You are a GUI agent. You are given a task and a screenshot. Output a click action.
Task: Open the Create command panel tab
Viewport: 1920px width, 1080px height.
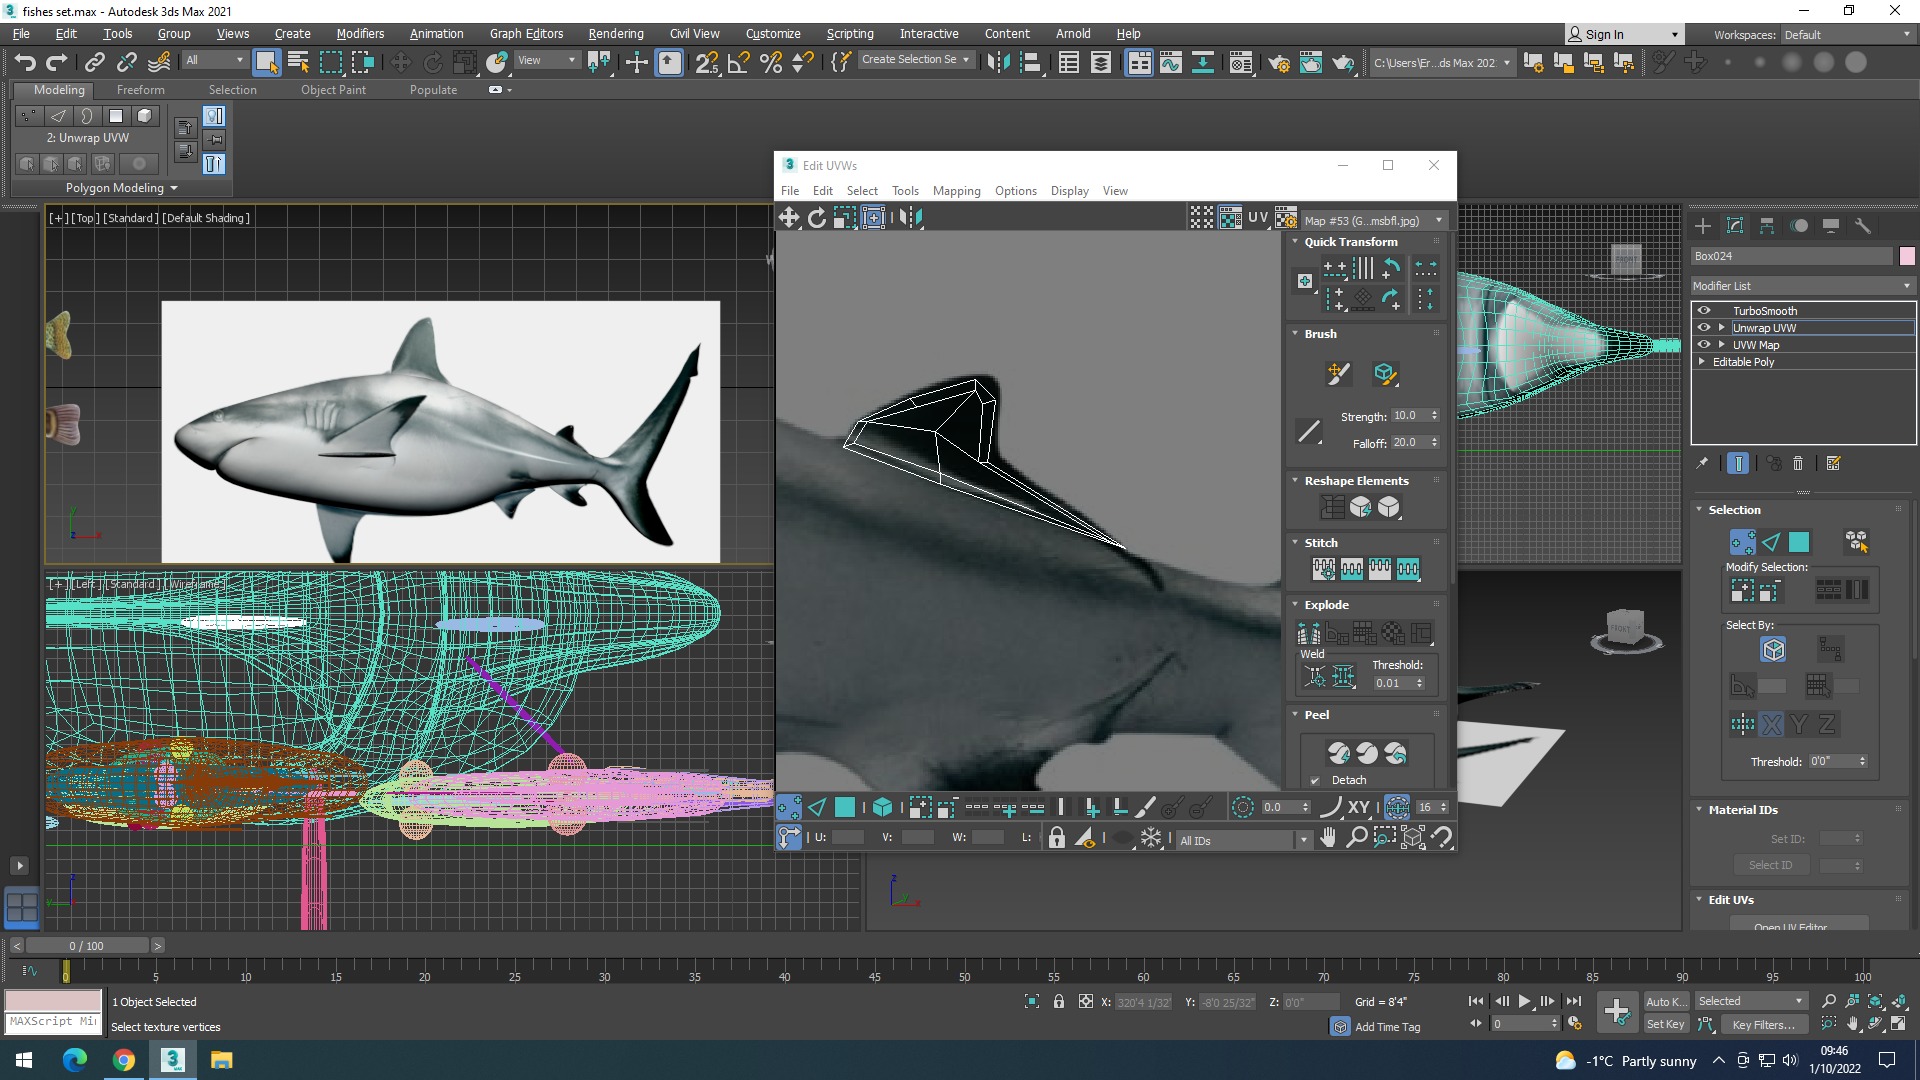[x=1703, y=226]
